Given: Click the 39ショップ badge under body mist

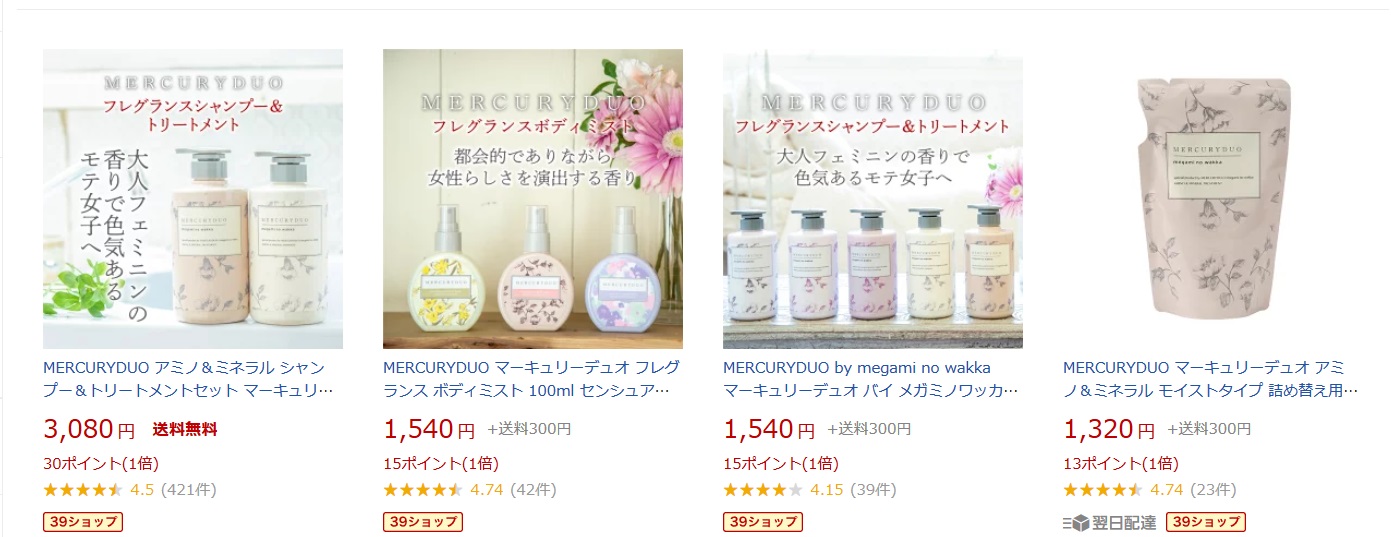Looking at the screenshot, I should pyautogui.click(x=423, y=522).
